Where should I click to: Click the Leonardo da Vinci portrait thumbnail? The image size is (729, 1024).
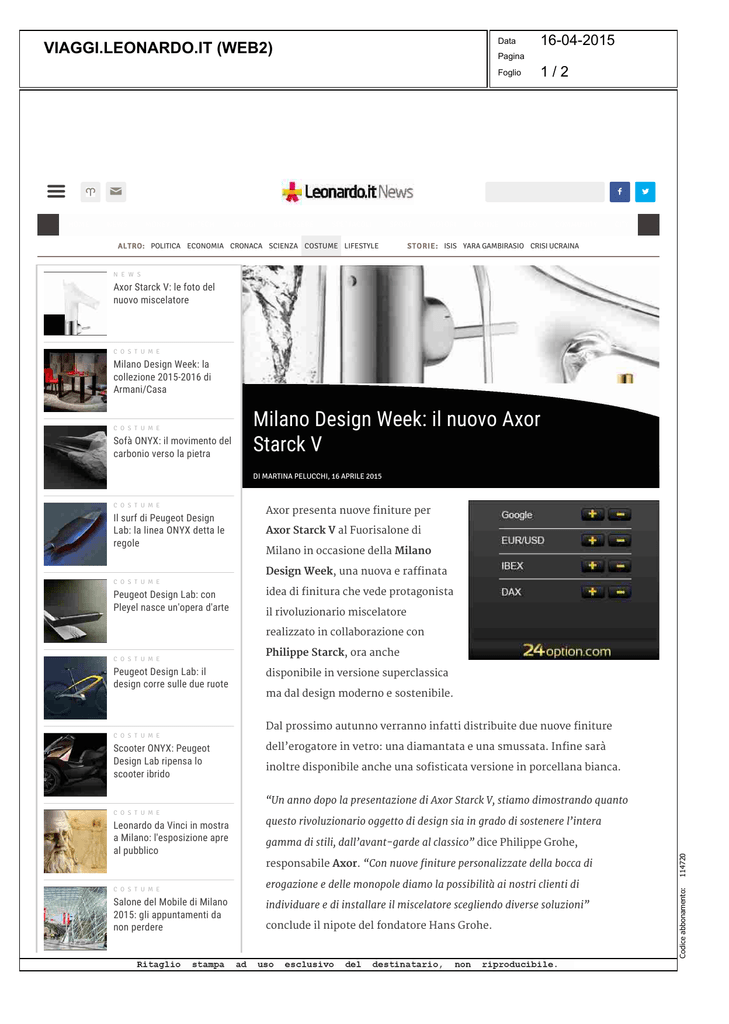(75, 841)
